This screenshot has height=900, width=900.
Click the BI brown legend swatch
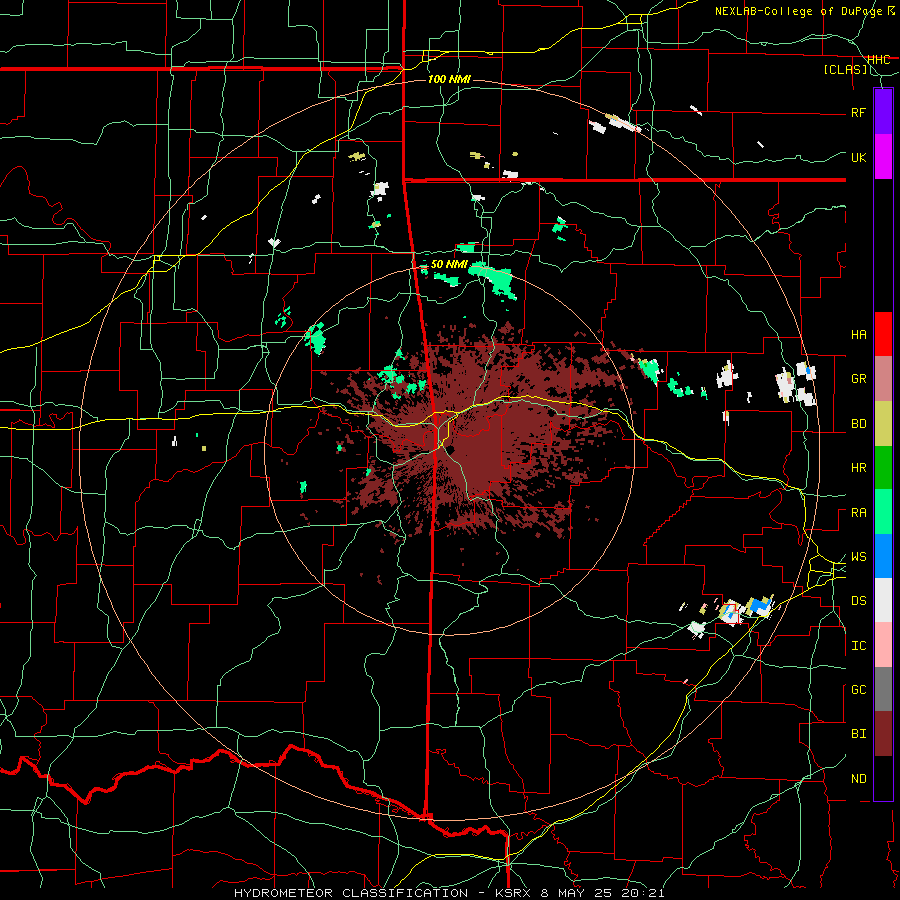pos(883,734)
